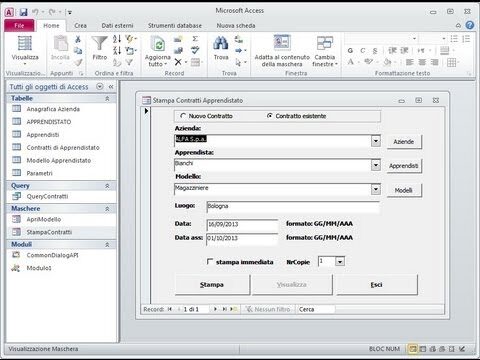The image size is (480, 360).
Task: Switch to form view in status bar
Action: click(x=413, y=349)
